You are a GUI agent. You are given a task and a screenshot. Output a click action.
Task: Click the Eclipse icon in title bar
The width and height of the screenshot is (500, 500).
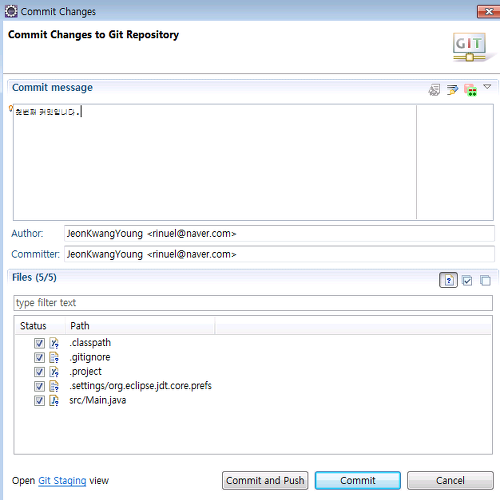(11, 11)
